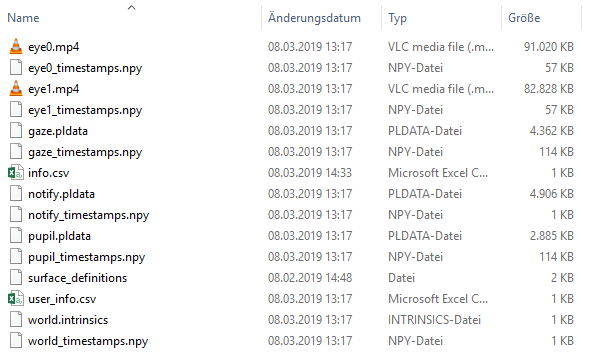Select the world_timestamps.npy file name

click(x=88, y=341)
